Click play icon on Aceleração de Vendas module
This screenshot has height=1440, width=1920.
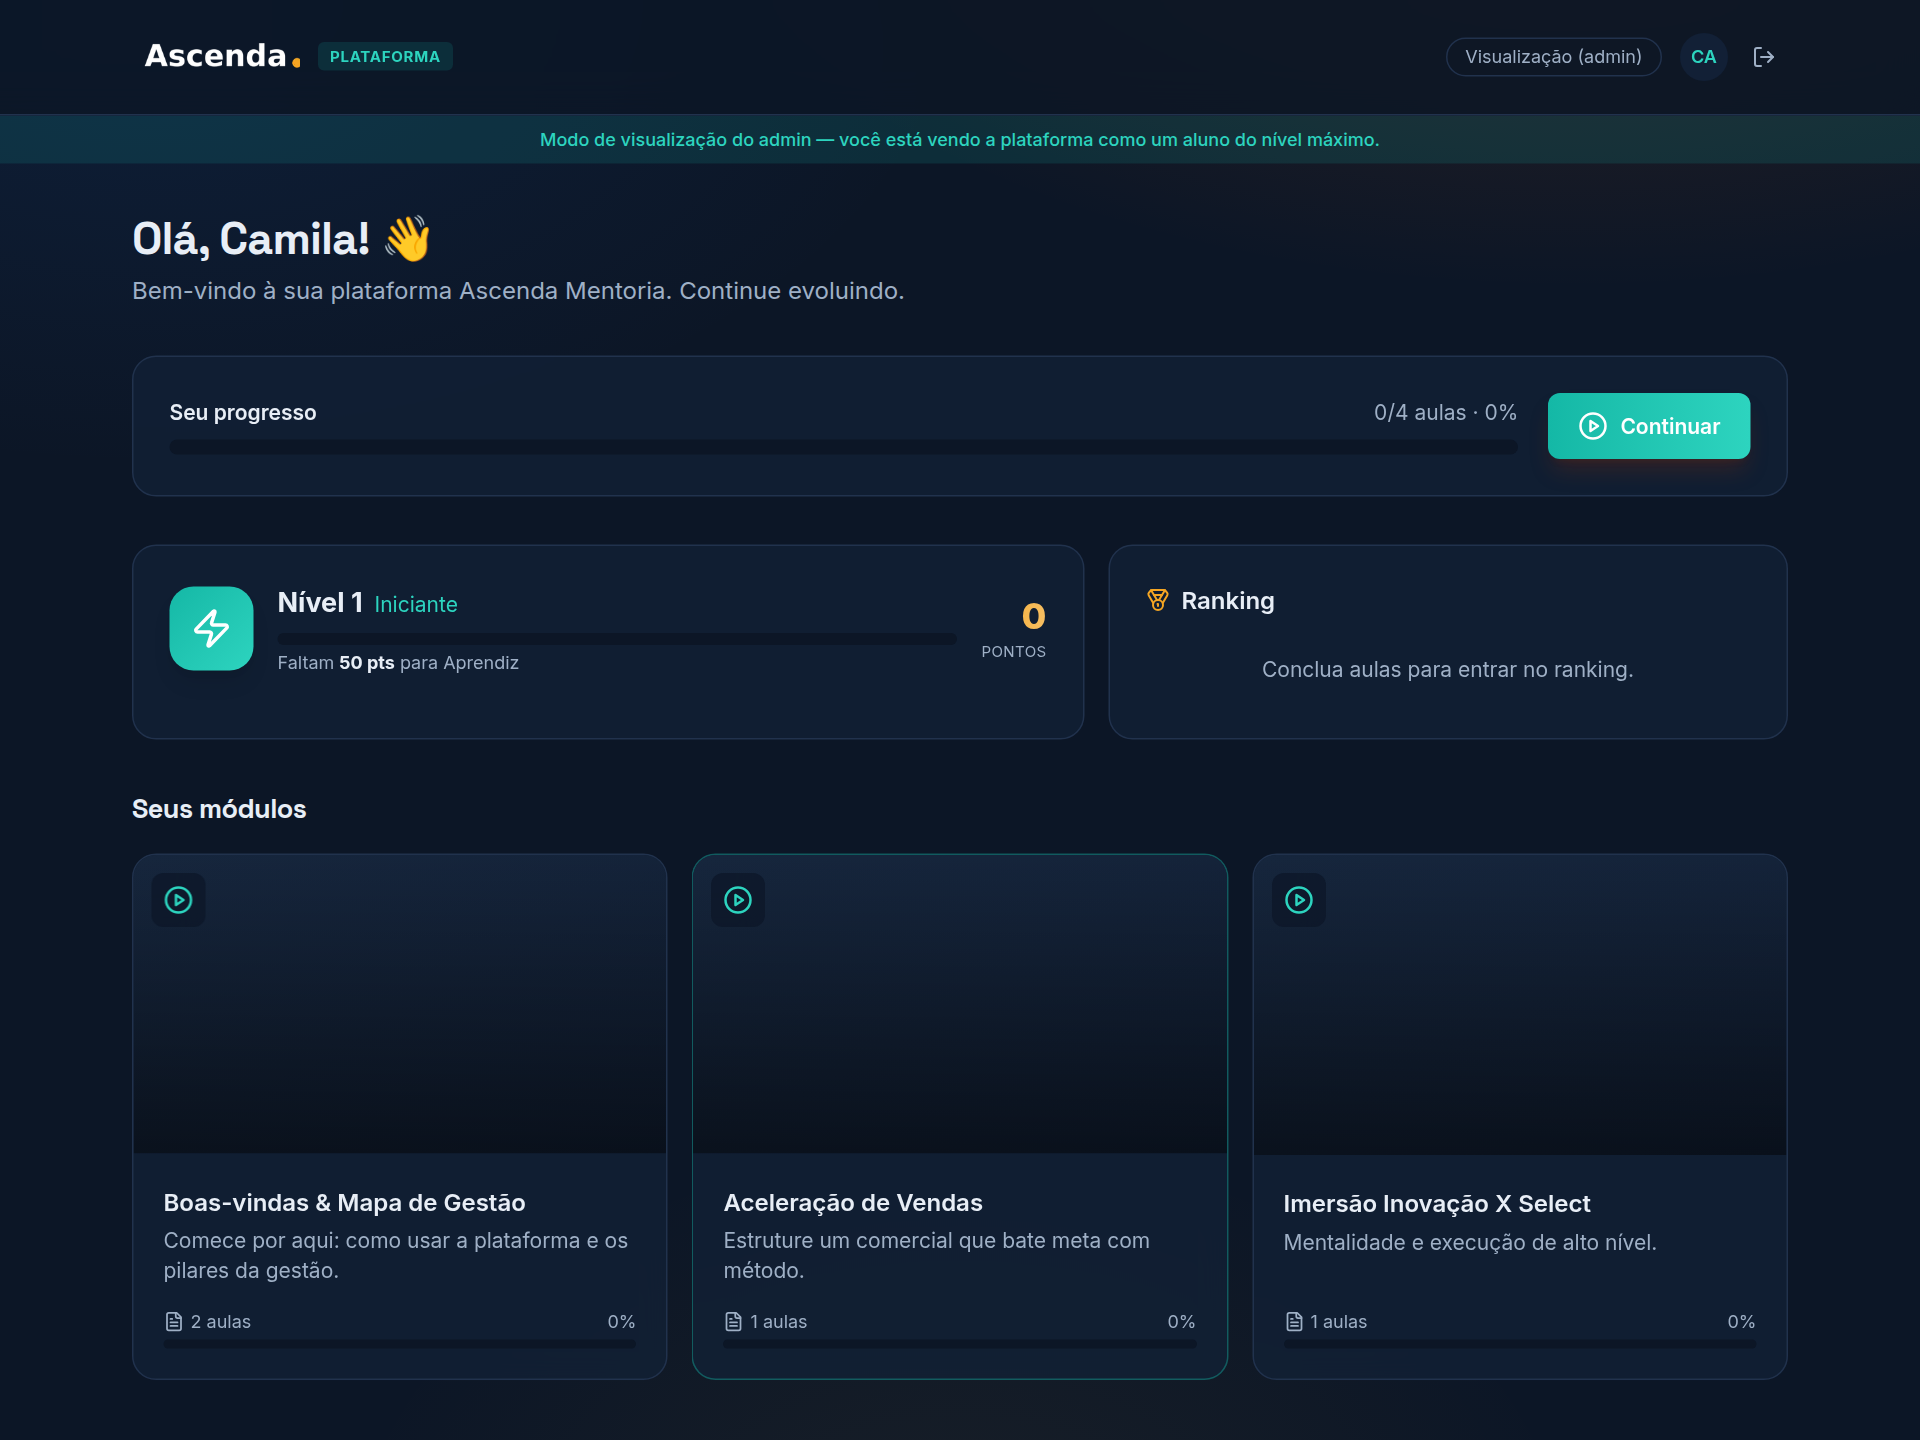(738, 900)
